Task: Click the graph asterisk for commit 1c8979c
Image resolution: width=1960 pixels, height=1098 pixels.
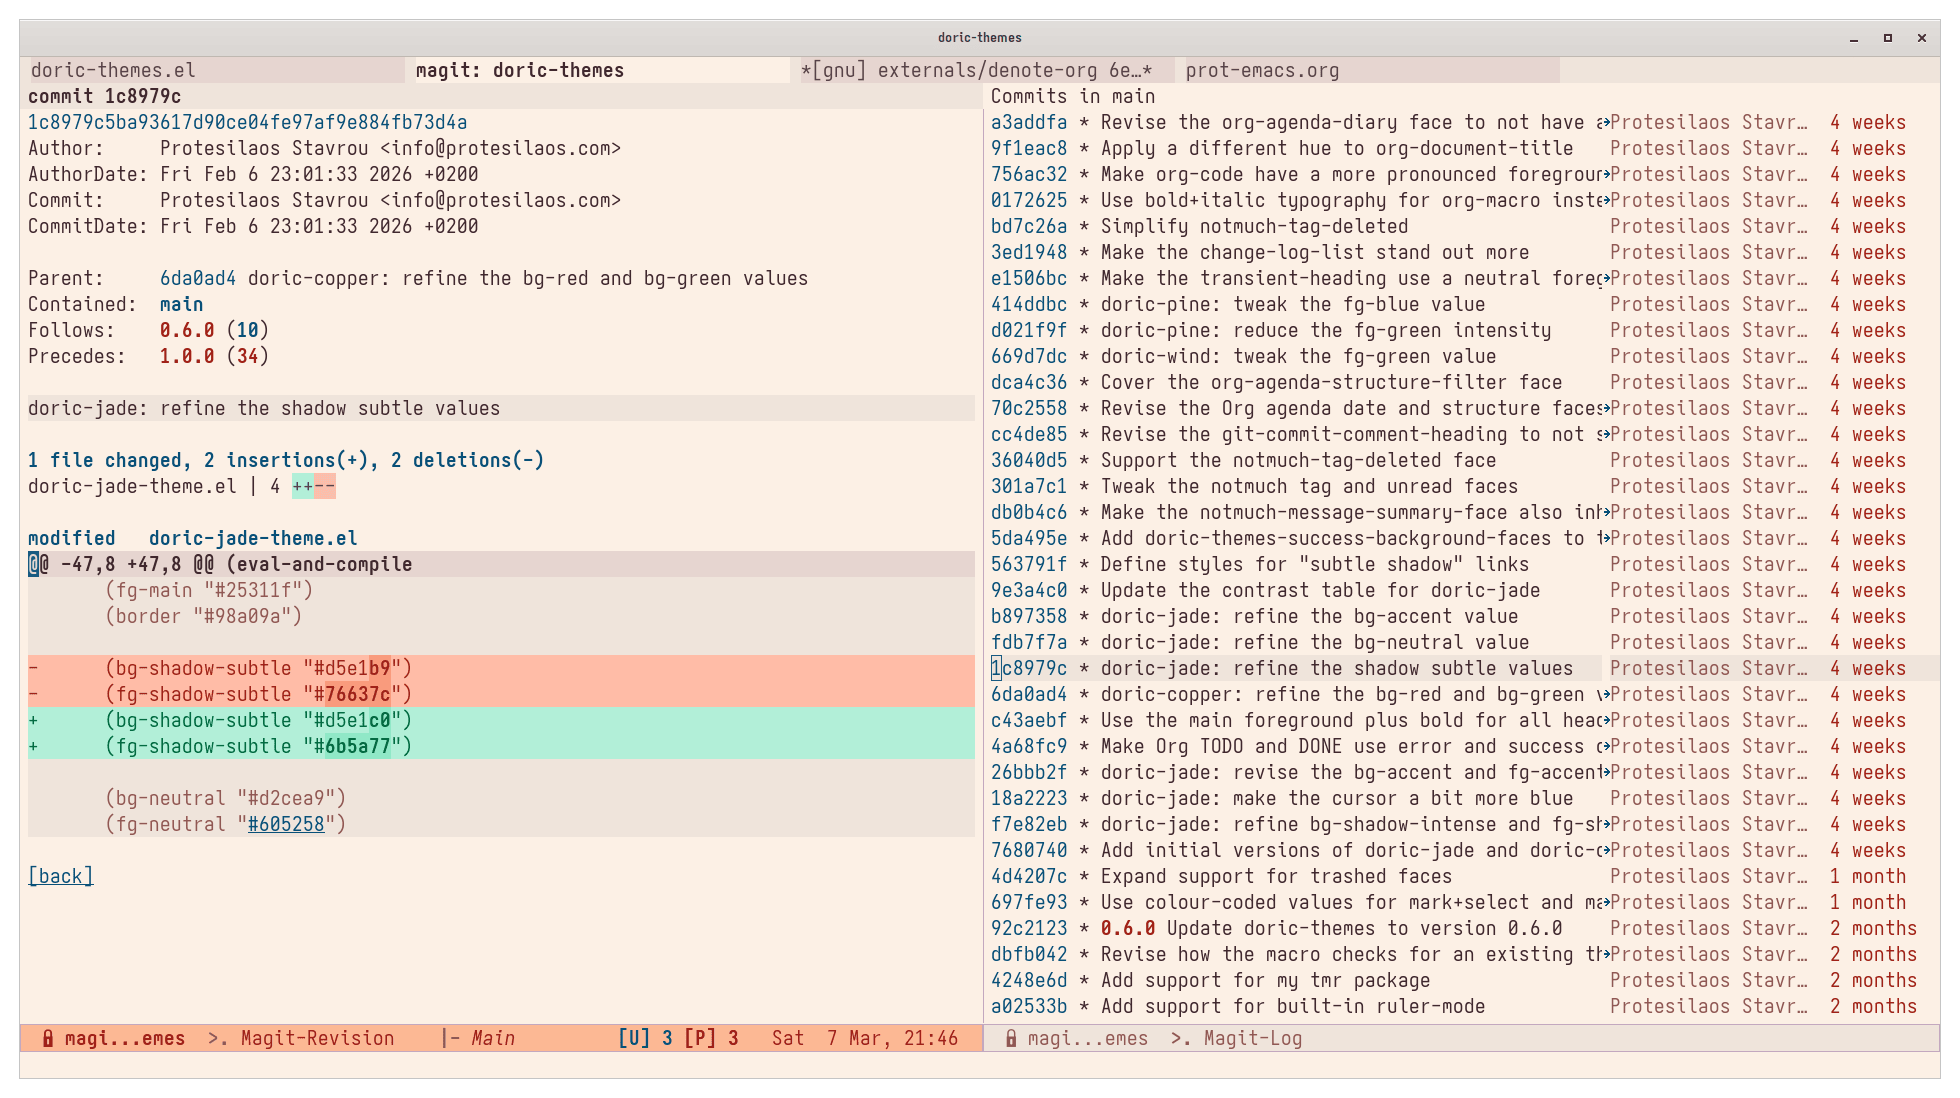Action: click(x=1083, y=669)
